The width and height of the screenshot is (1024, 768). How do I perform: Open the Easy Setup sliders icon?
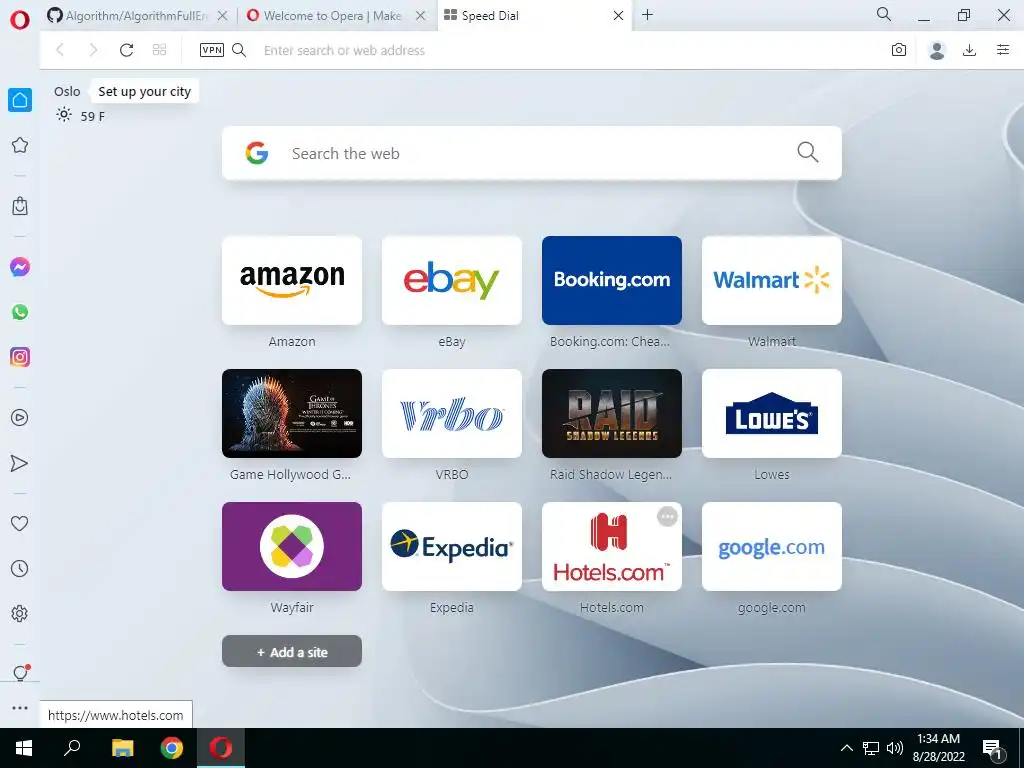click(x=1003, y=50)
